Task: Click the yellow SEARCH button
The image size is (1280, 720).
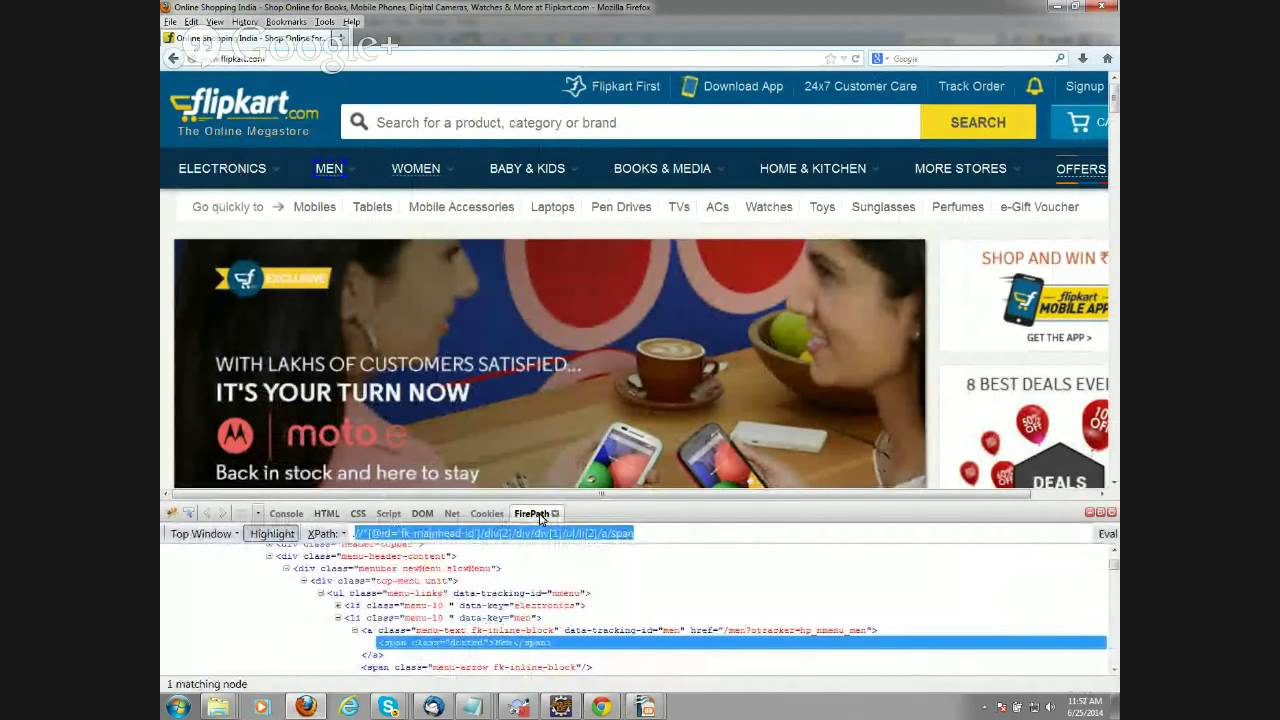Action: 978,122
